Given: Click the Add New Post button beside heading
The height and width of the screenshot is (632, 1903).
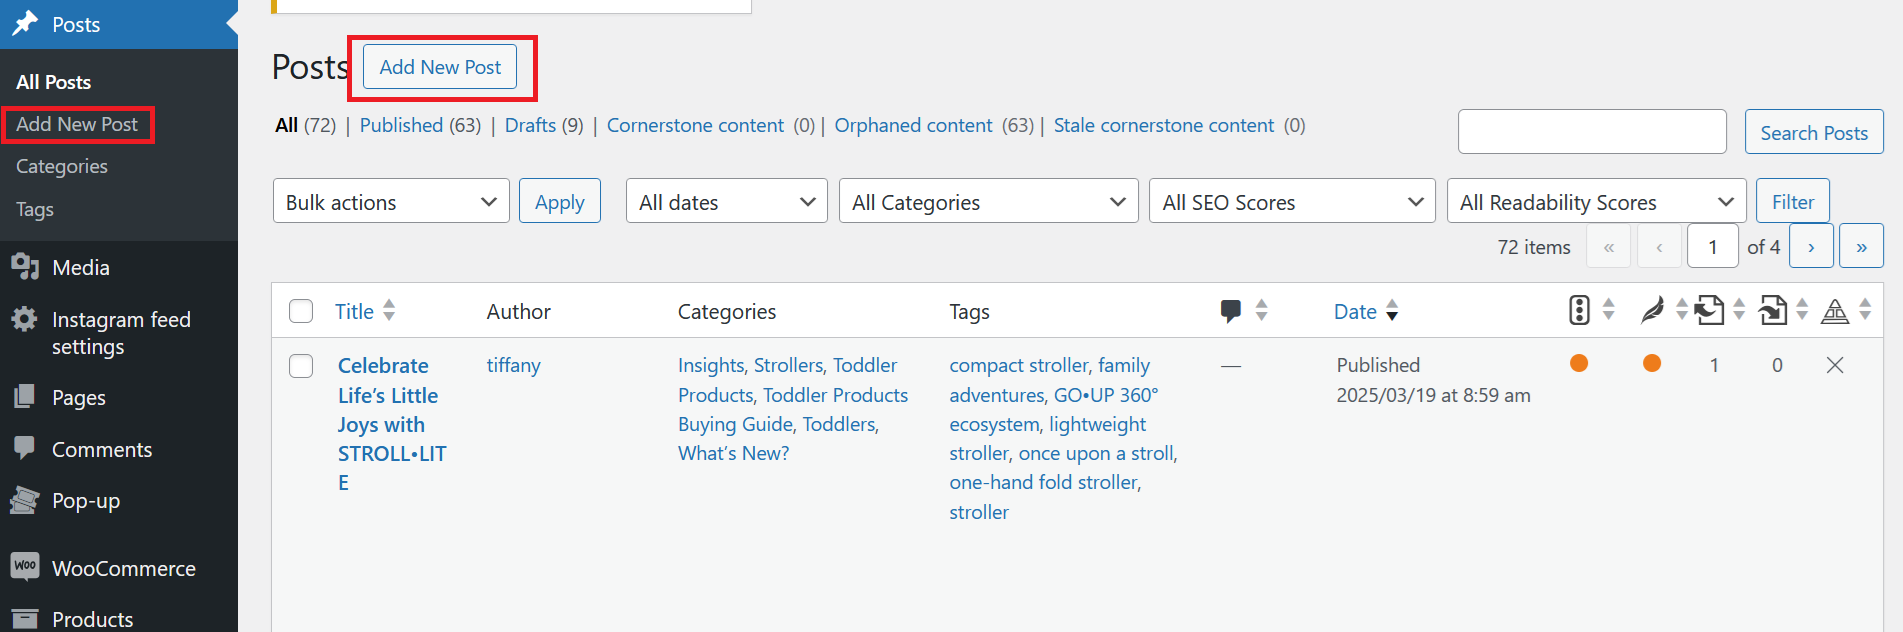Looking at the screenshot, I should click(440, 67).
